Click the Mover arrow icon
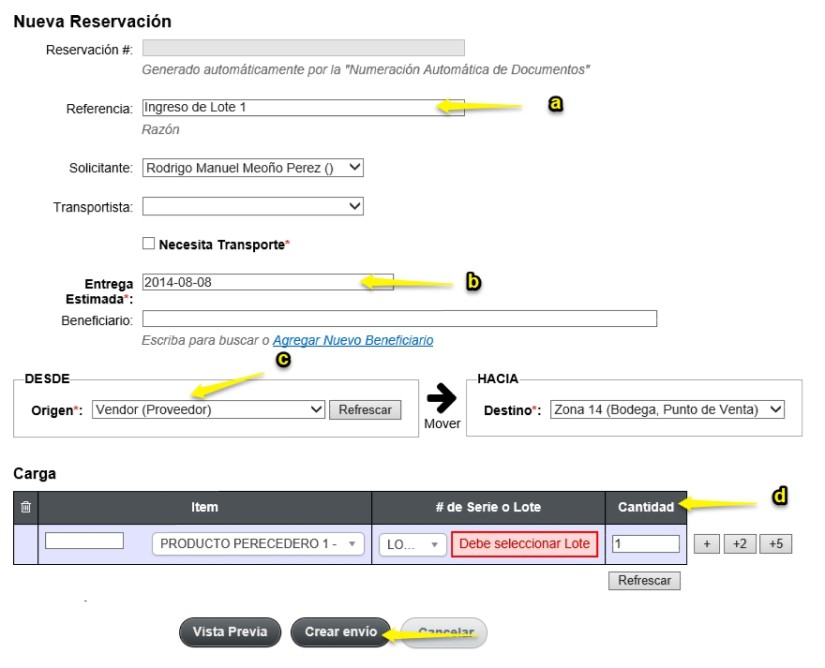825x668 pixels. [x=441, y=398]
